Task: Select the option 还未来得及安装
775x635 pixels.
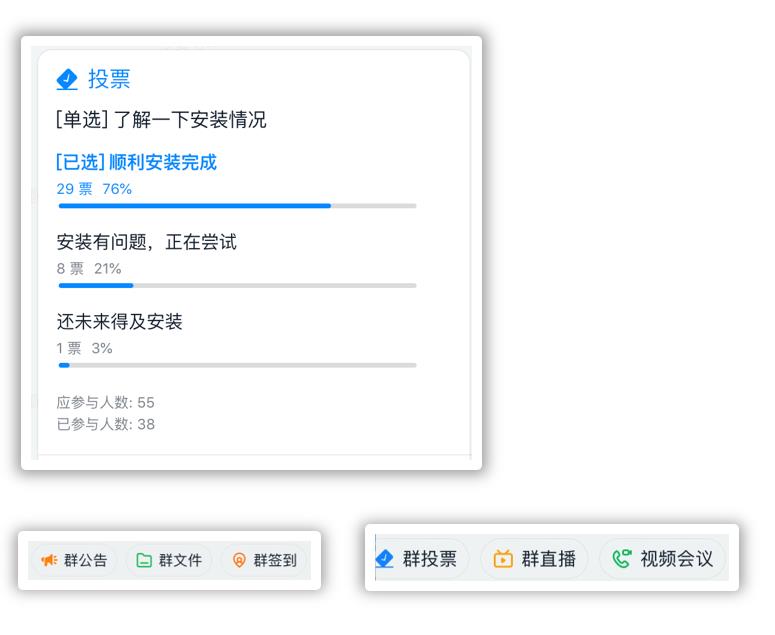Action: pos(119,322)
